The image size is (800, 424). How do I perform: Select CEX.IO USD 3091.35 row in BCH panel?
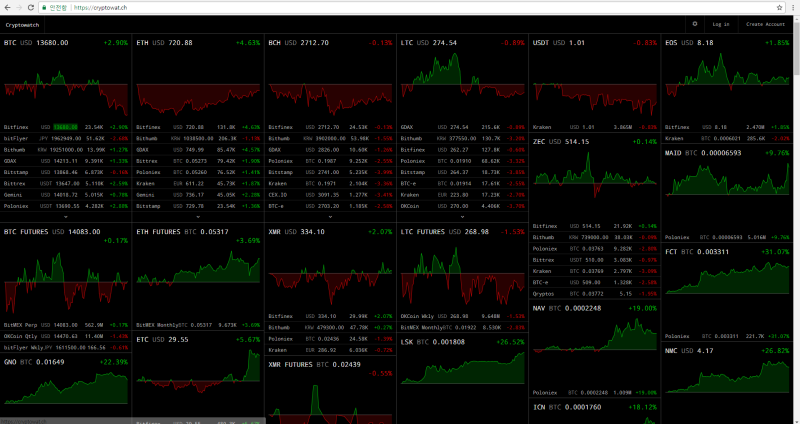[330, 194]
